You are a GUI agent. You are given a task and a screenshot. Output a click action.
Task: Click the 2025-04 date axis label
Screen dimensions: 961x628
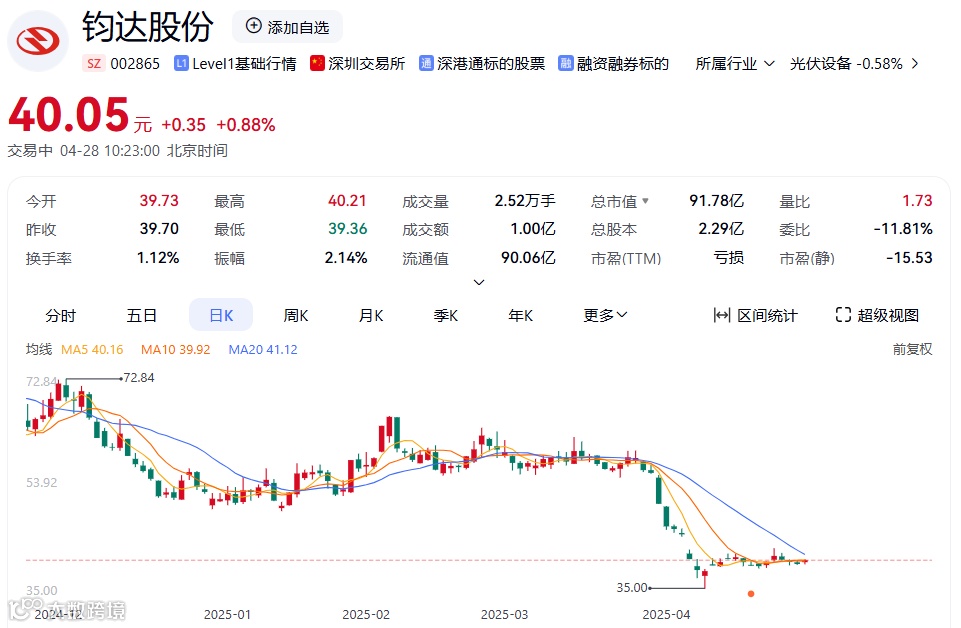[x=666, y=614]
